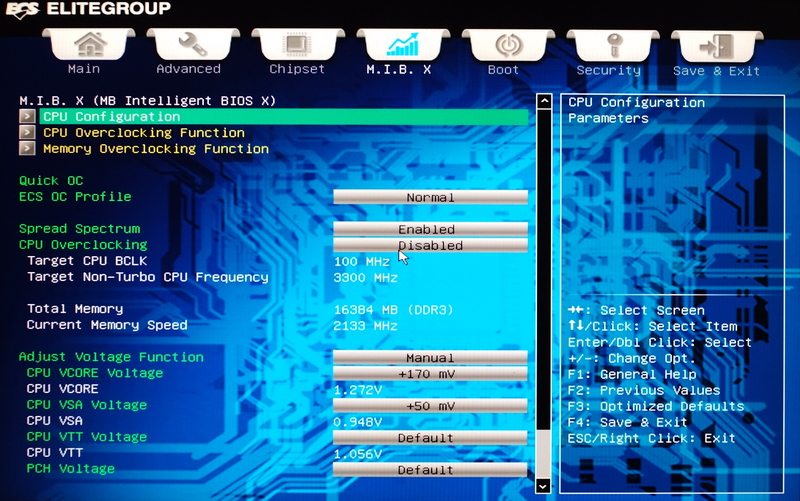Toggle CPU Overclocking Disabled option
800x501 pixels.
click(430, 245)
